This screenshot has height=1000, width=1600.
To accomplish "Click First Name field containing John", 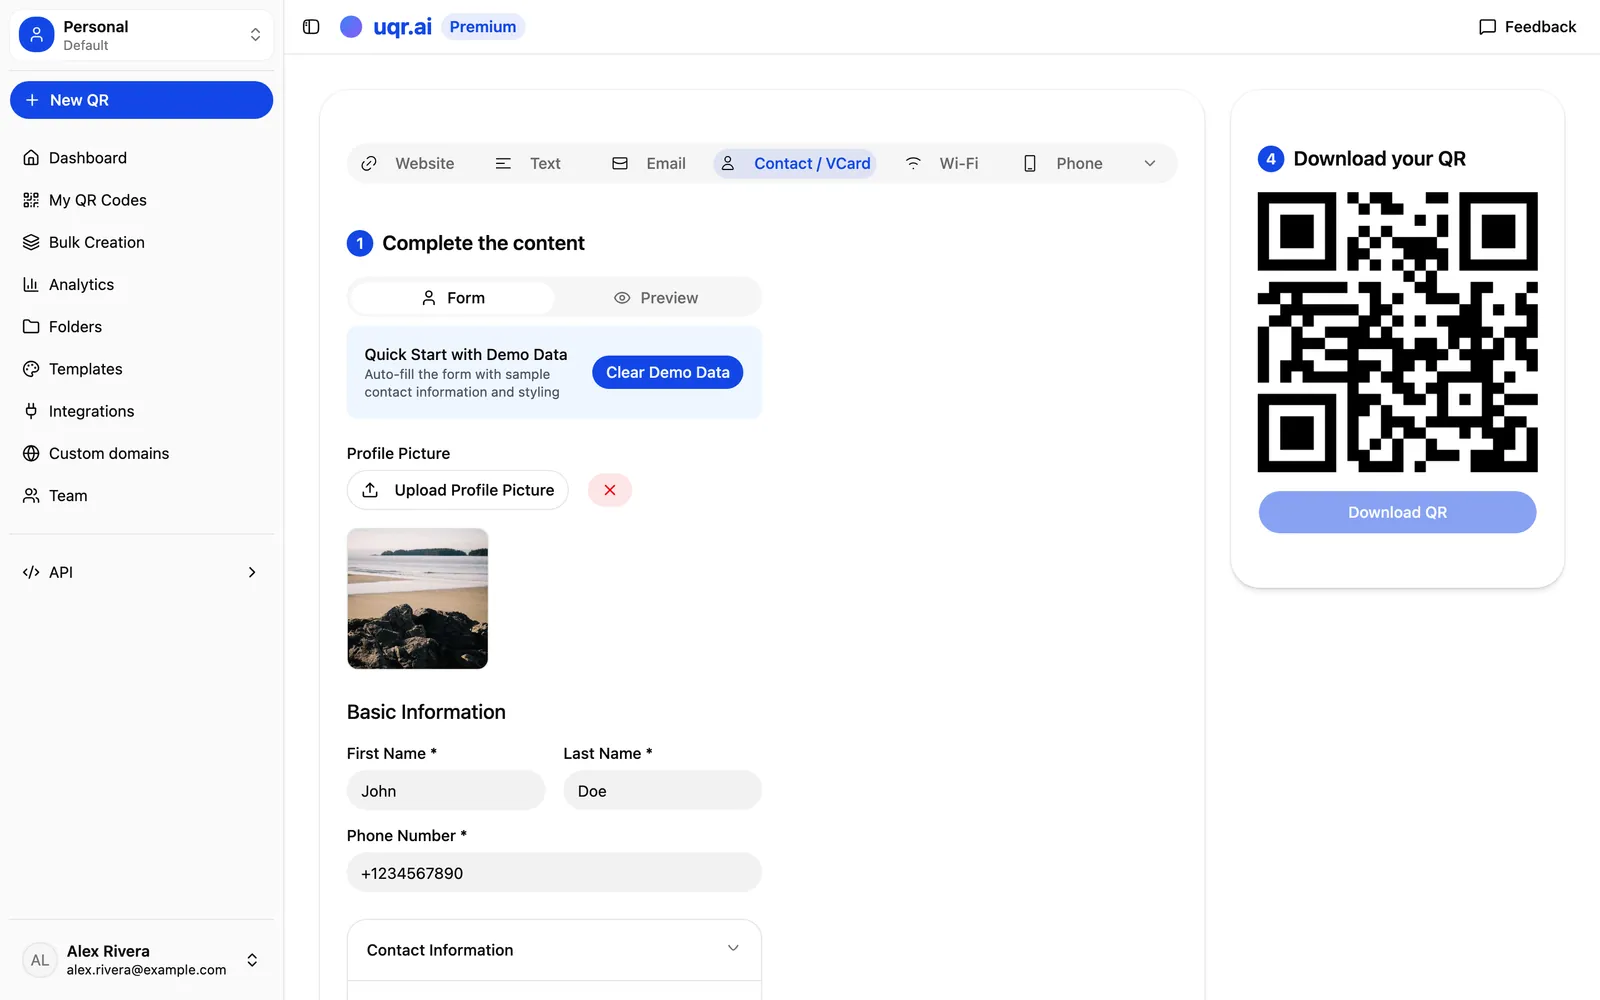I will click(446, 790).
